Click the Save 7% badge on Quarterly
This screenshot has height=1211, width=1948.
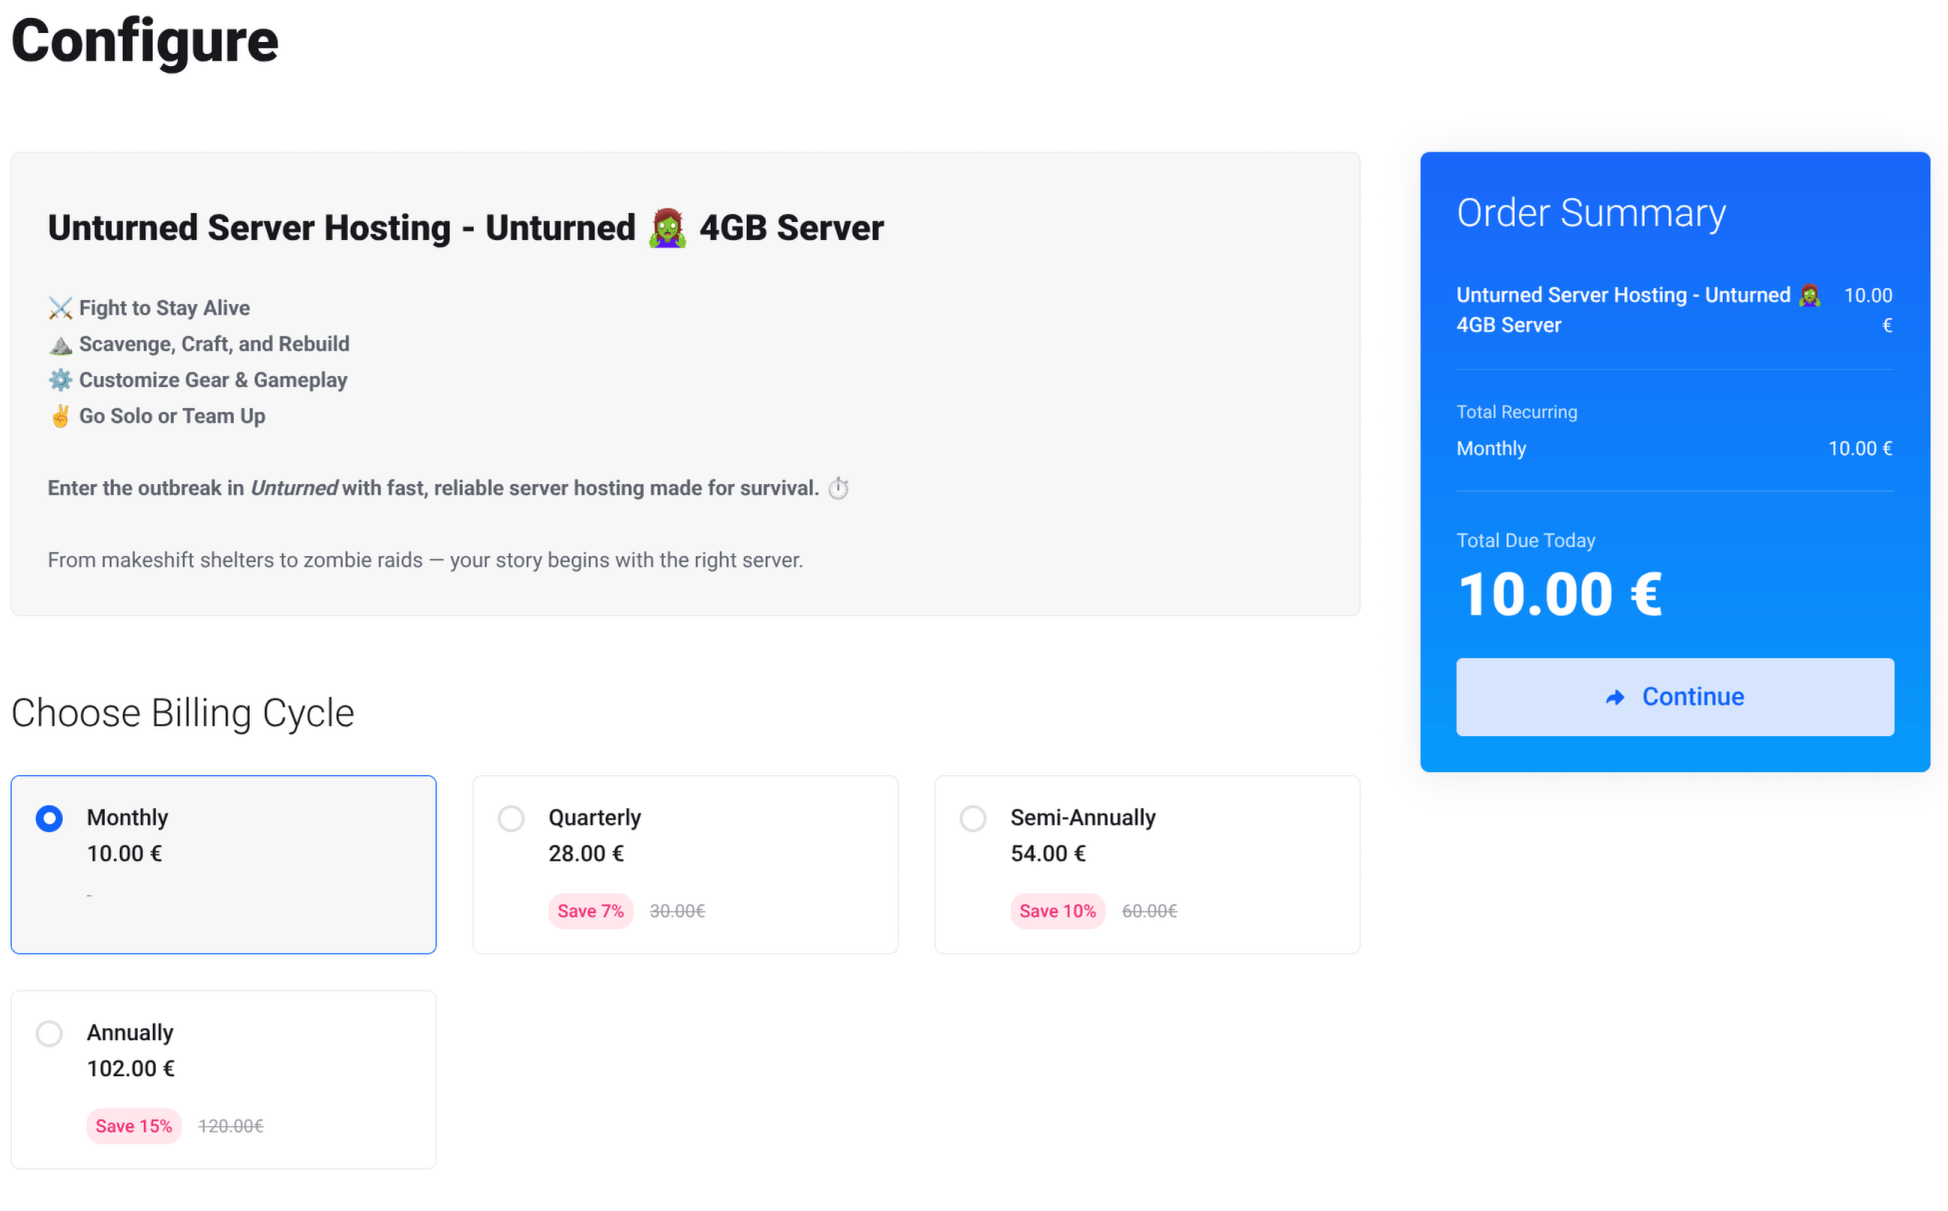pyautogui.click(x=591, y=911)
